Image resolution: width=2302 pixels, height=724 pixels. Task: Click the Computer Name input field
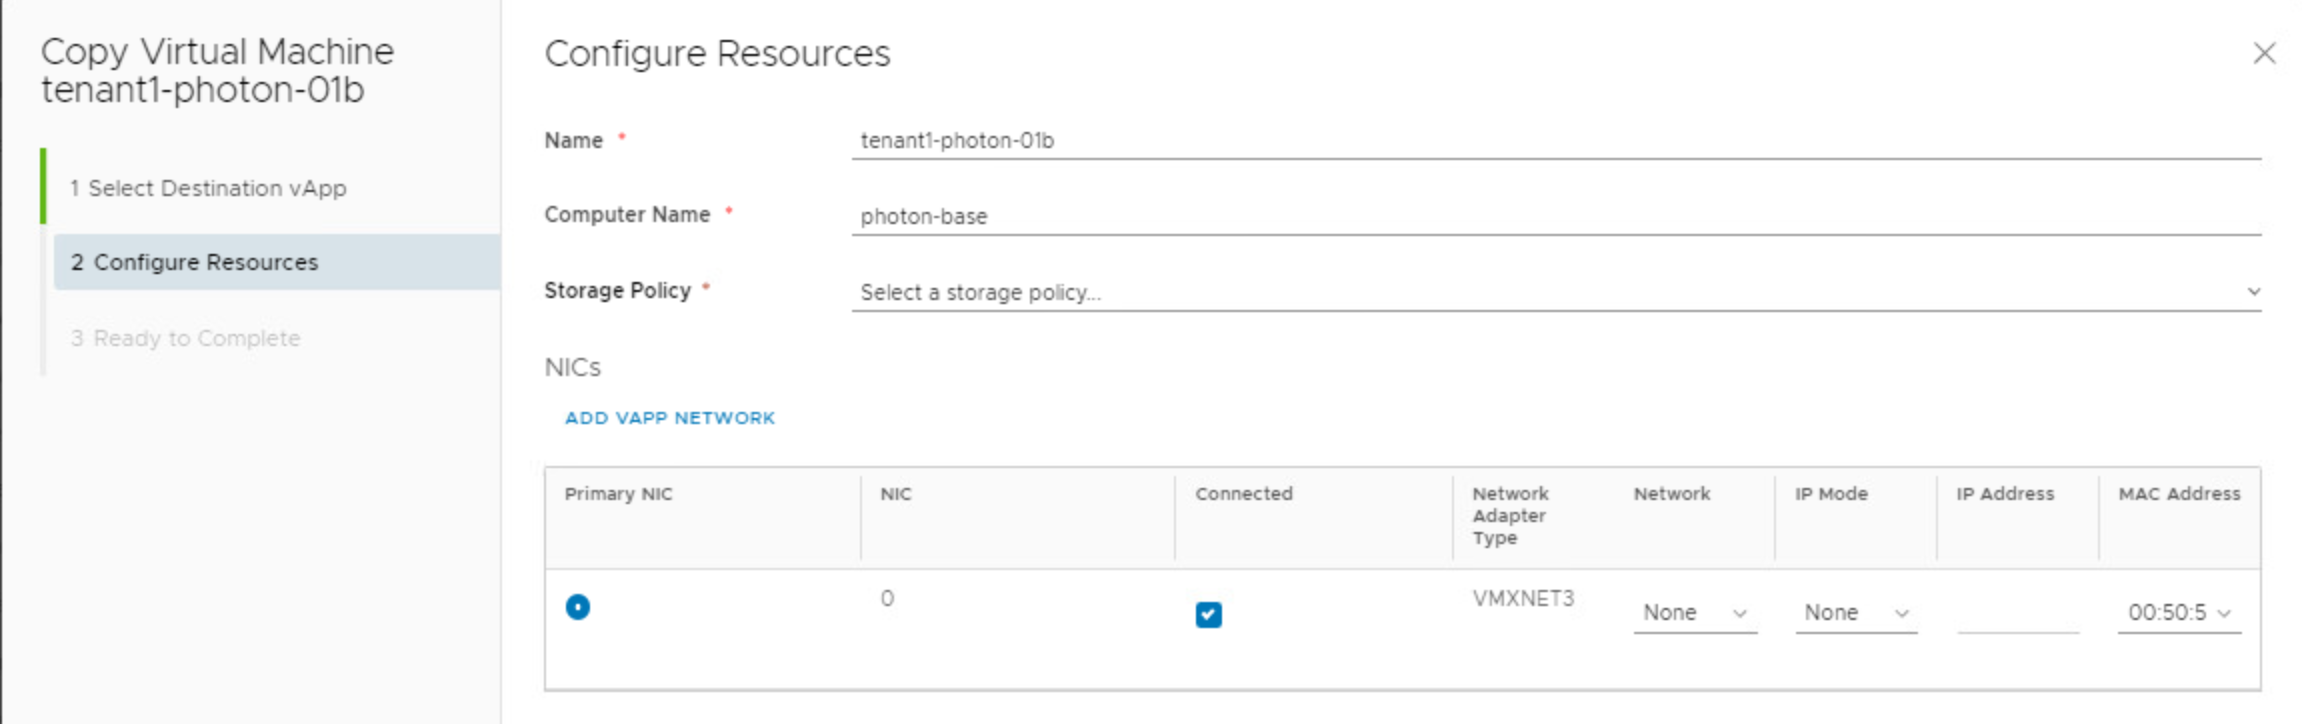coord(1555,217)
